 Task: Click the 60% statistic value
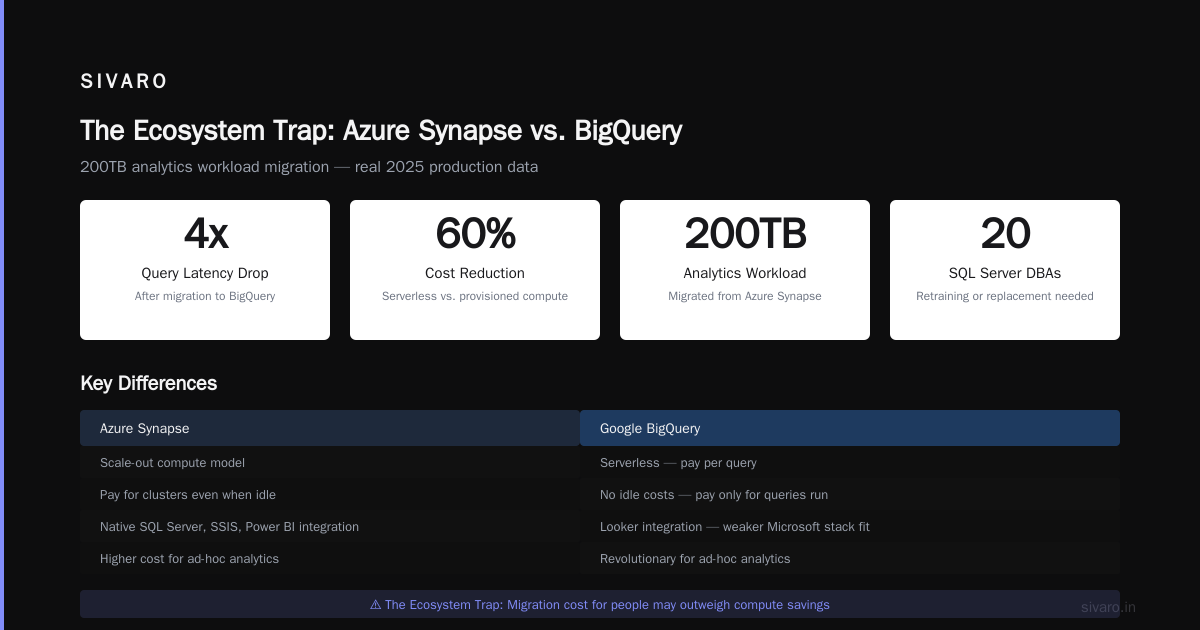point(475,233)
